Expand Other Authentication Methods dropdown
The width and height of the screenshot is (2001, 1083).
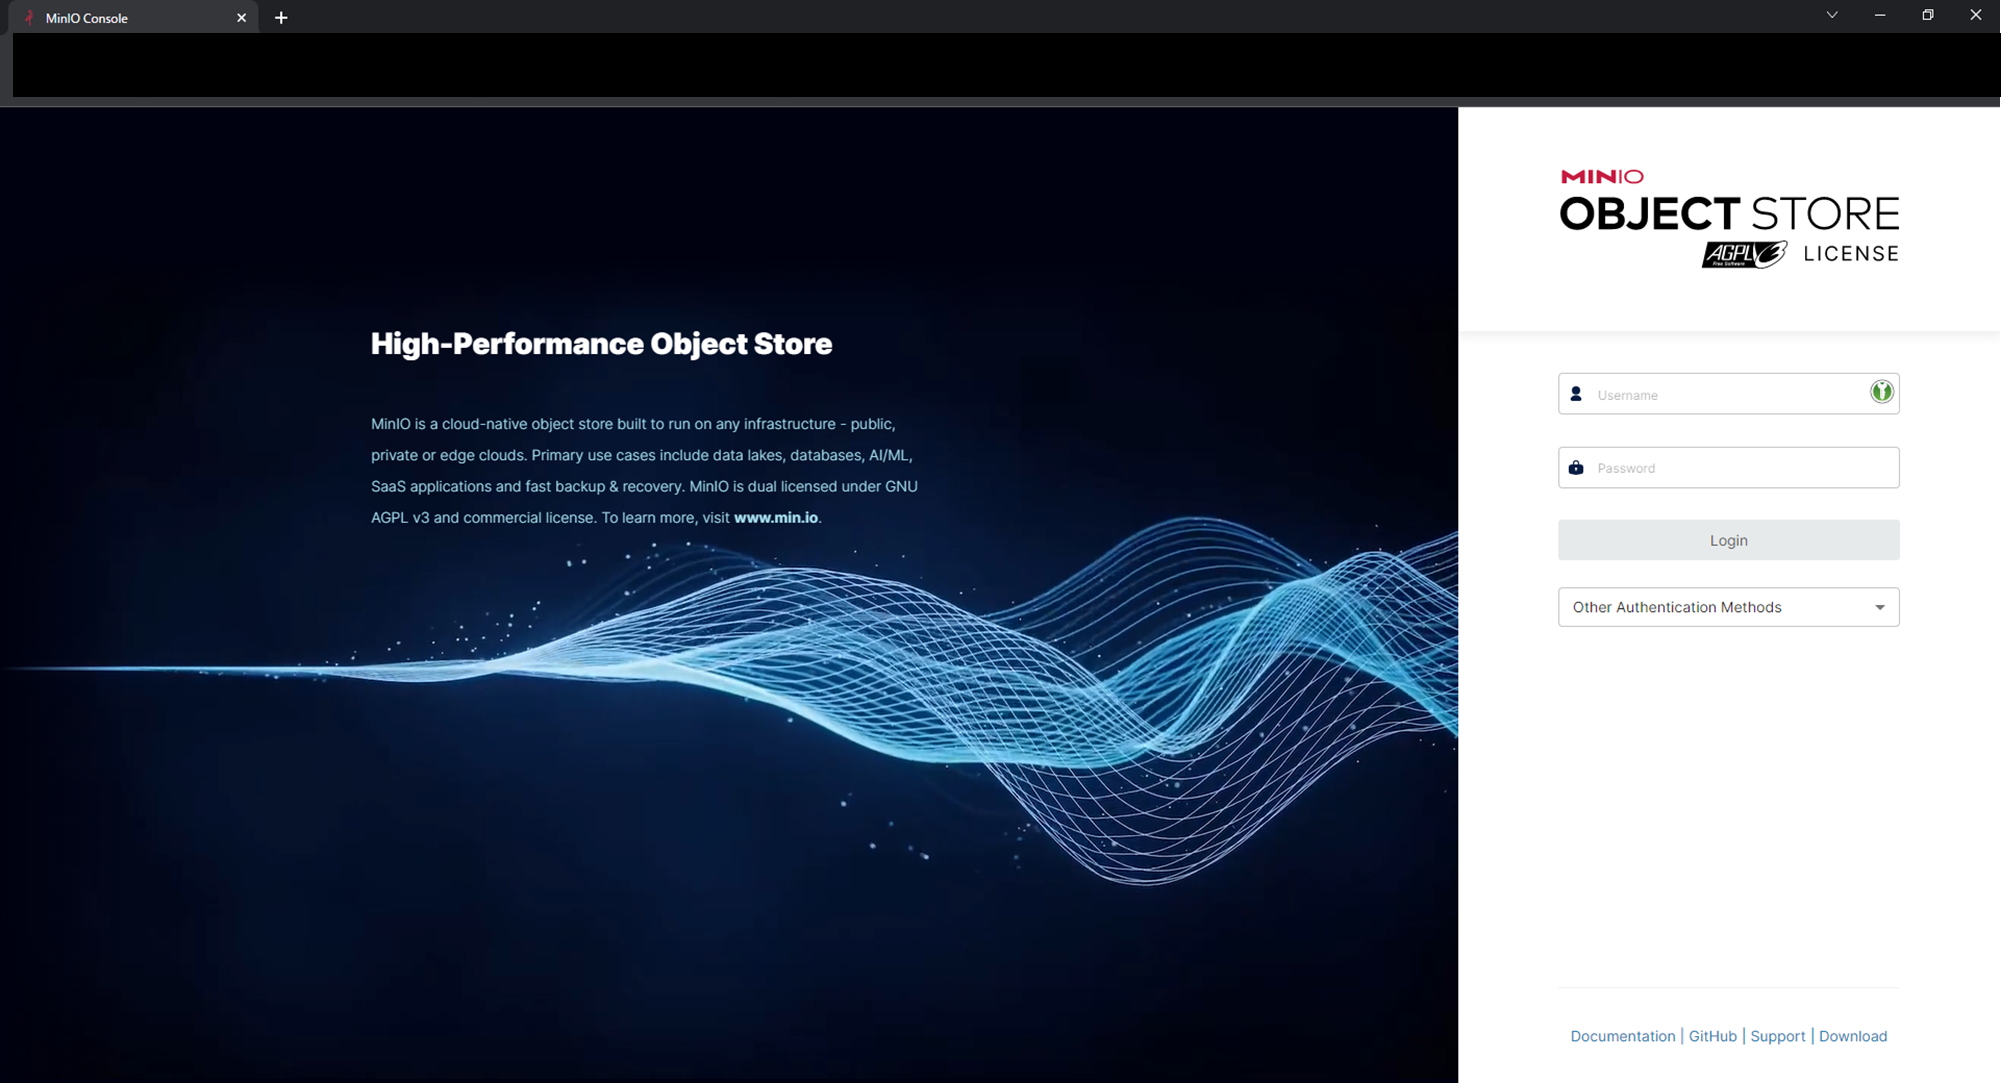[x=1728, y=607]
